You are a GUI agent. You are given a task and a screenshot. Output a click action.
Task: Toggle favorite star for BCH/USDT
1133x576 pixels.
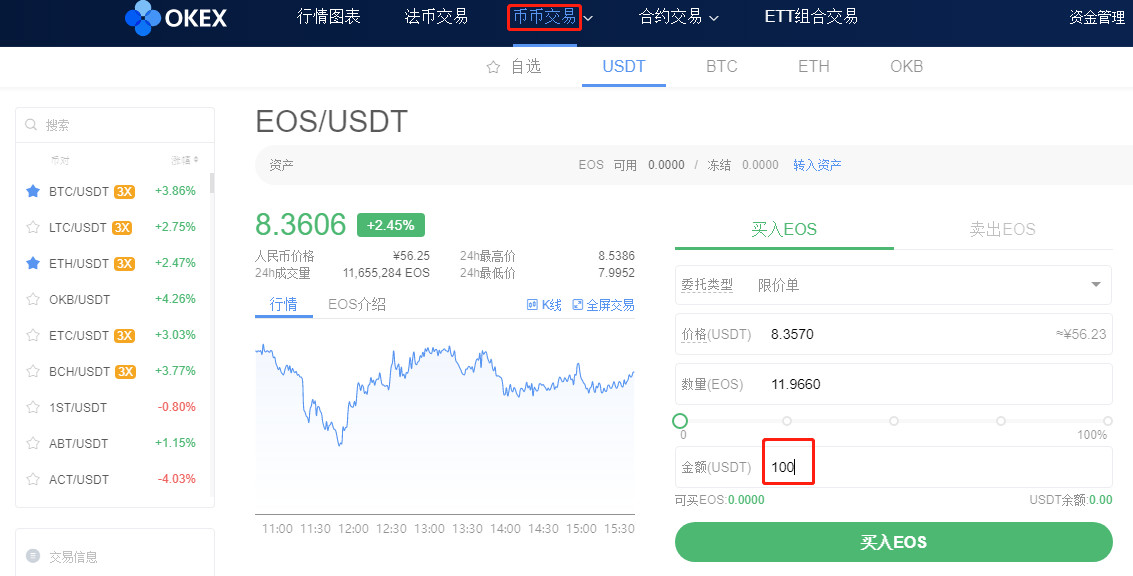click(33, 371)
